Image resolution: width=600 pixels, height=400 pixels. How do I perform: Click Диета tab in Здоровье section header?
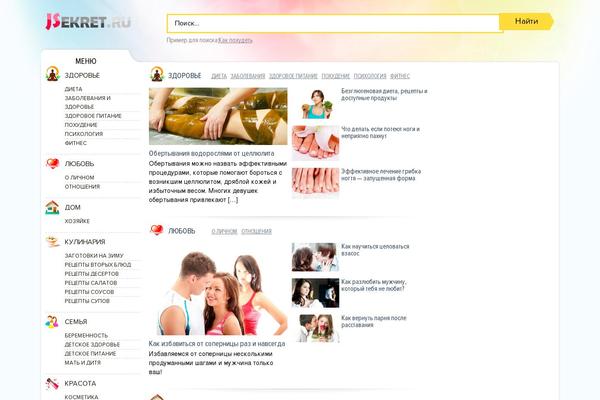click(x=219, y=76)
